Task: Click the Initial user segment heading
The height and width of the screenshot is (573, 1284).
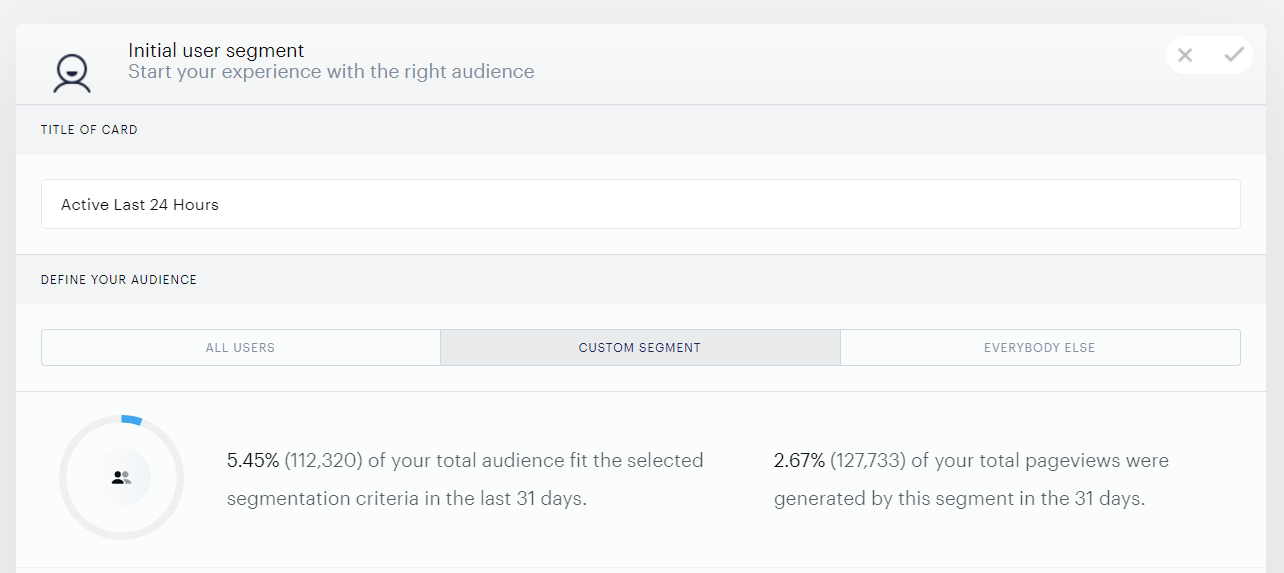Action: (216, 50)
